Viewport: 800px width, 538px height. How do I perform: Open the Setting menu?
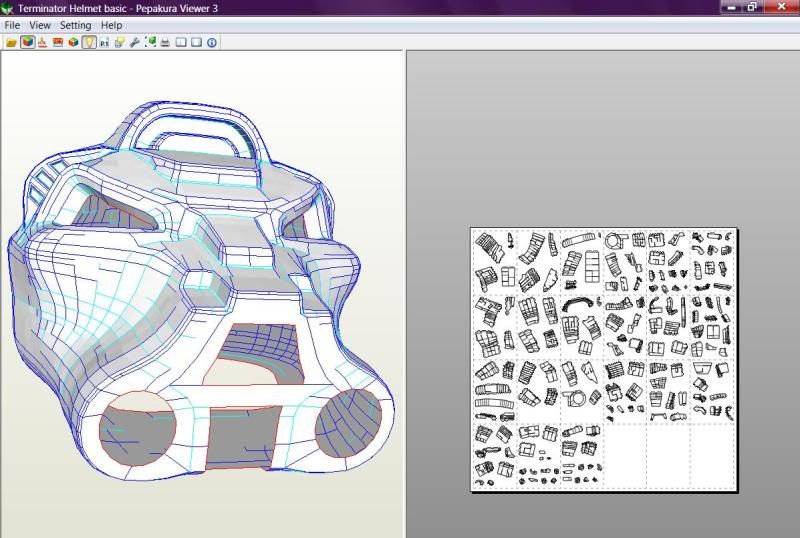click(76, 25)
